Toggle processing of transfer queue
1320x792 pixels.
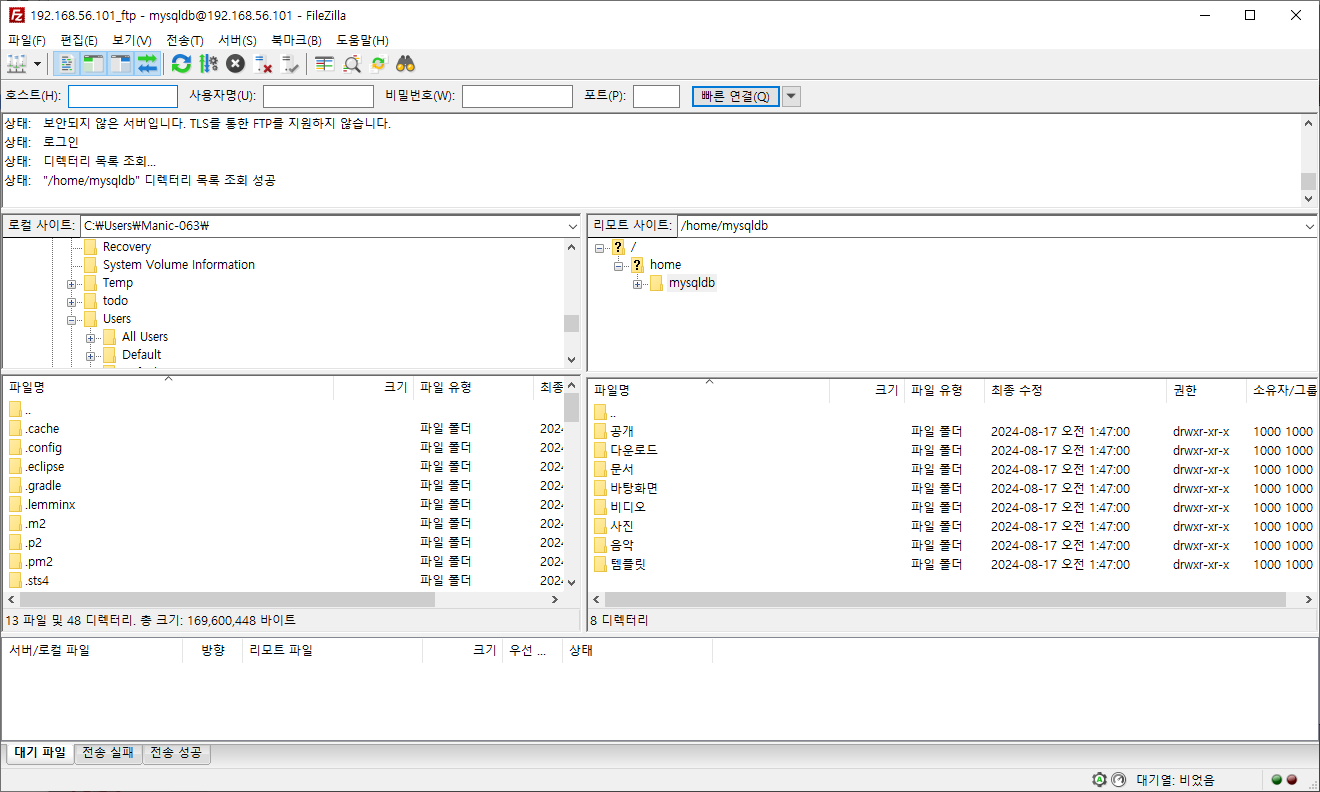[x=208, y=64]
